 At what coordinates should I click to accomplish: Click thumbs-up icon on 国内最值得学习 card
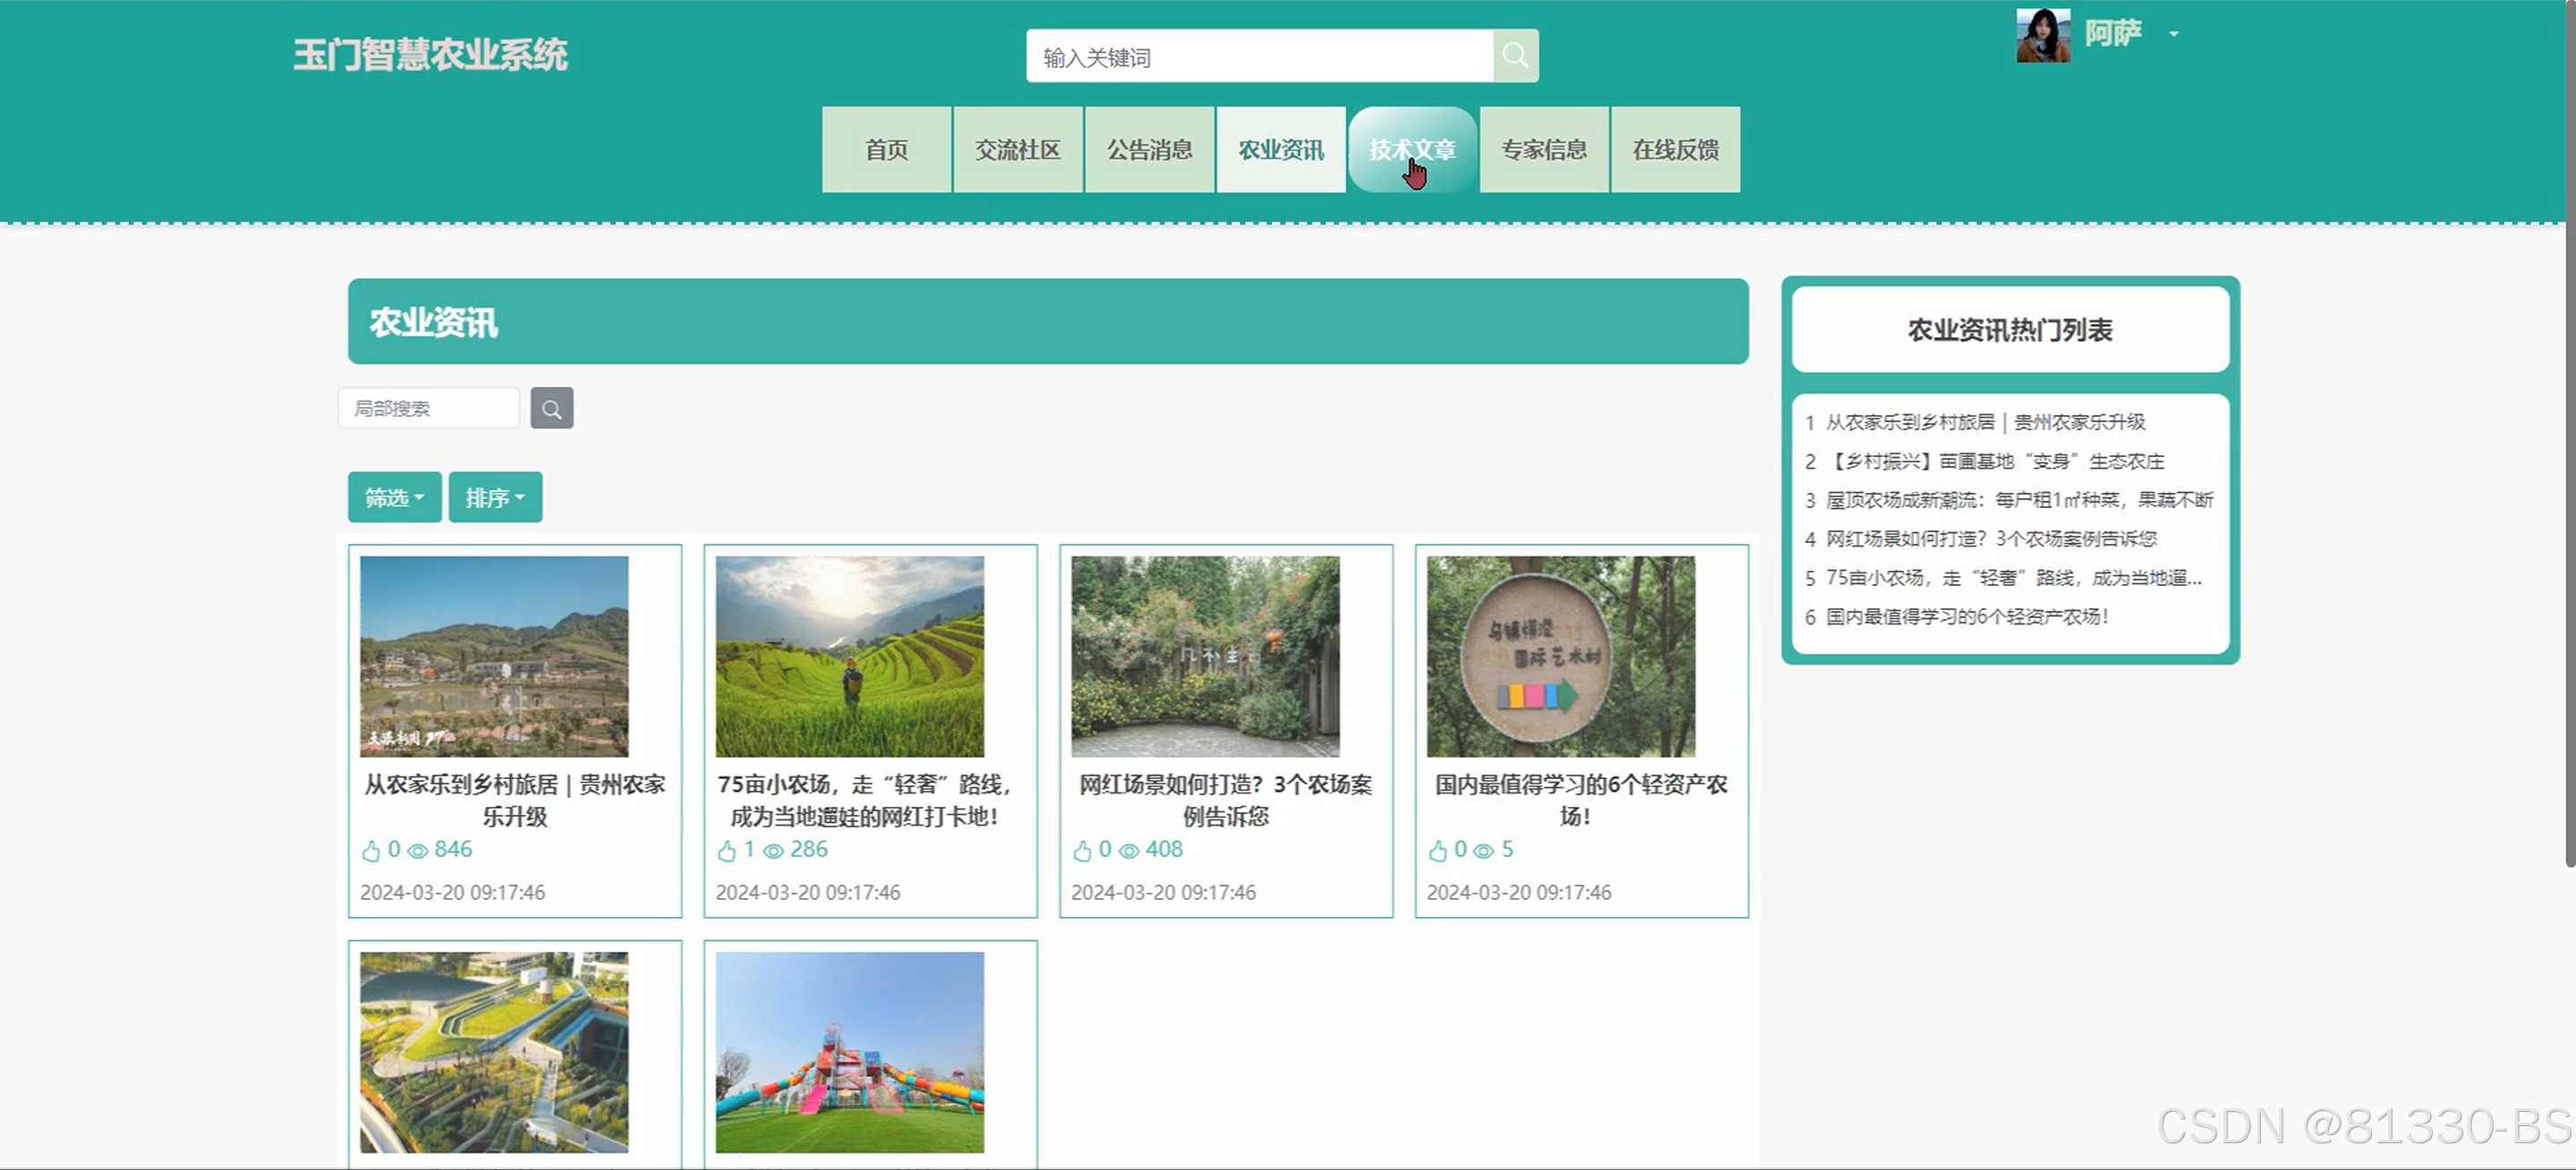1437,851
